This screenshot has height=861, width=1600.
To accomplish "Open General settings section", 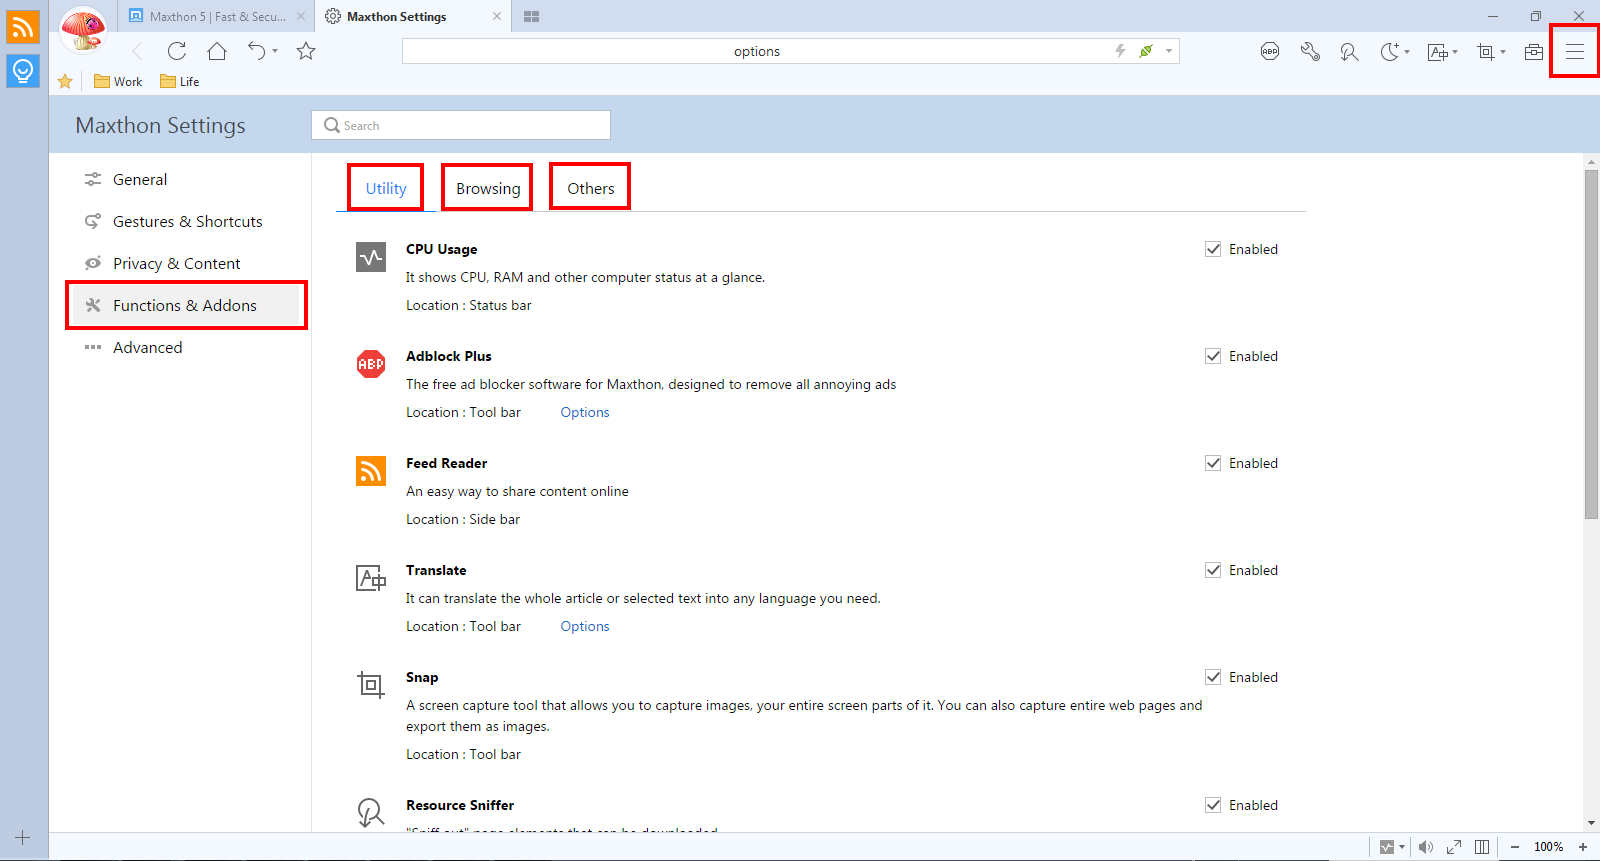I will point(140,180).
